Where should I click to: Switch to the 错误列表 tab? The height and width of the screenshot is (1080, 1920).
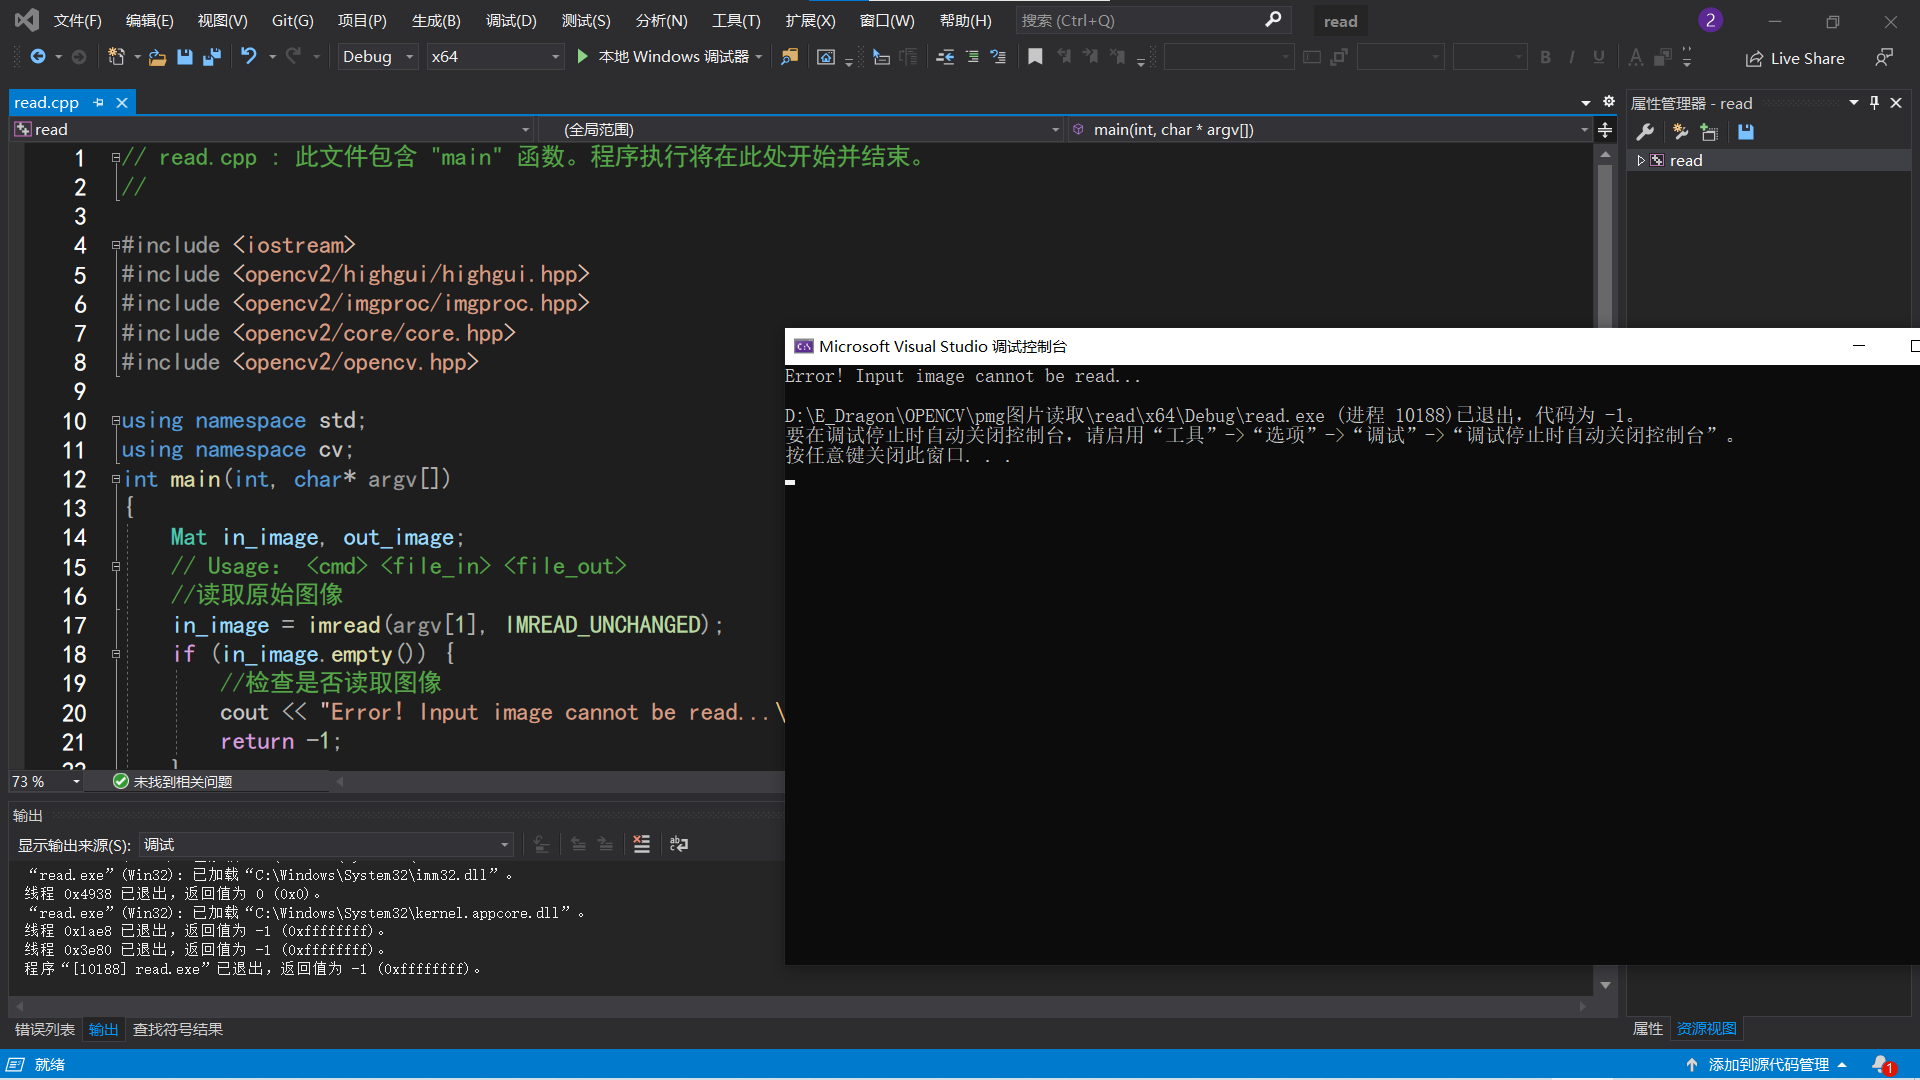[x=44, y=1029]
